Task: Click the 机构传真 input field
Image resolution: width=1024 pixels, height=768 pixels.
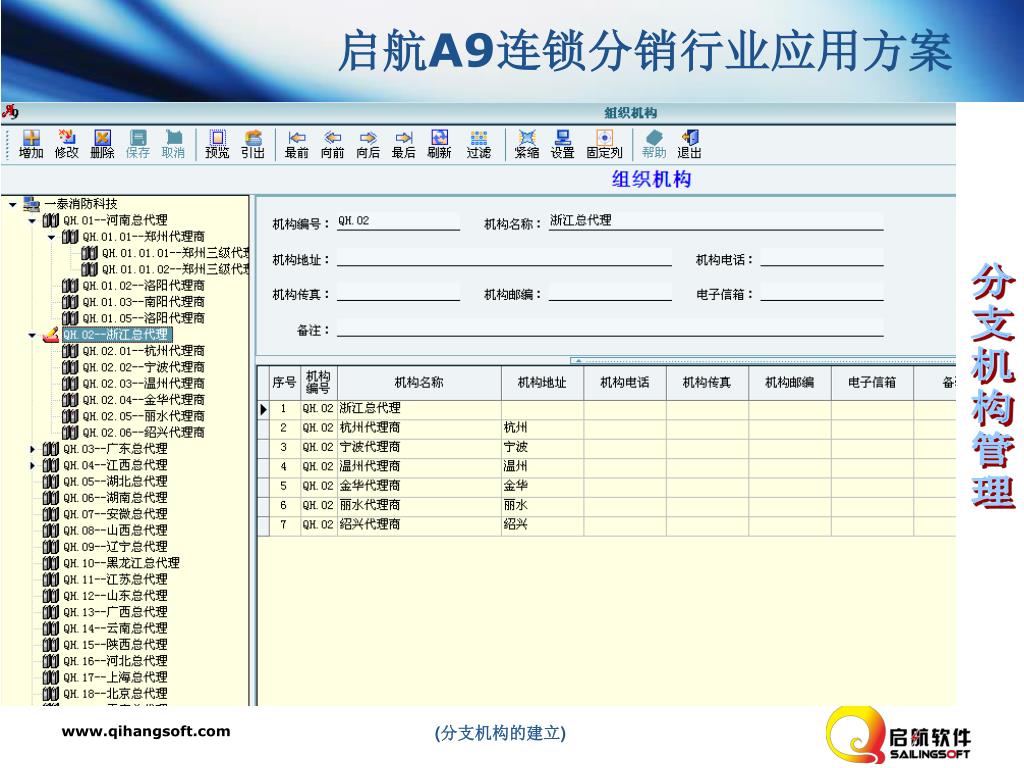Action: 398,293
